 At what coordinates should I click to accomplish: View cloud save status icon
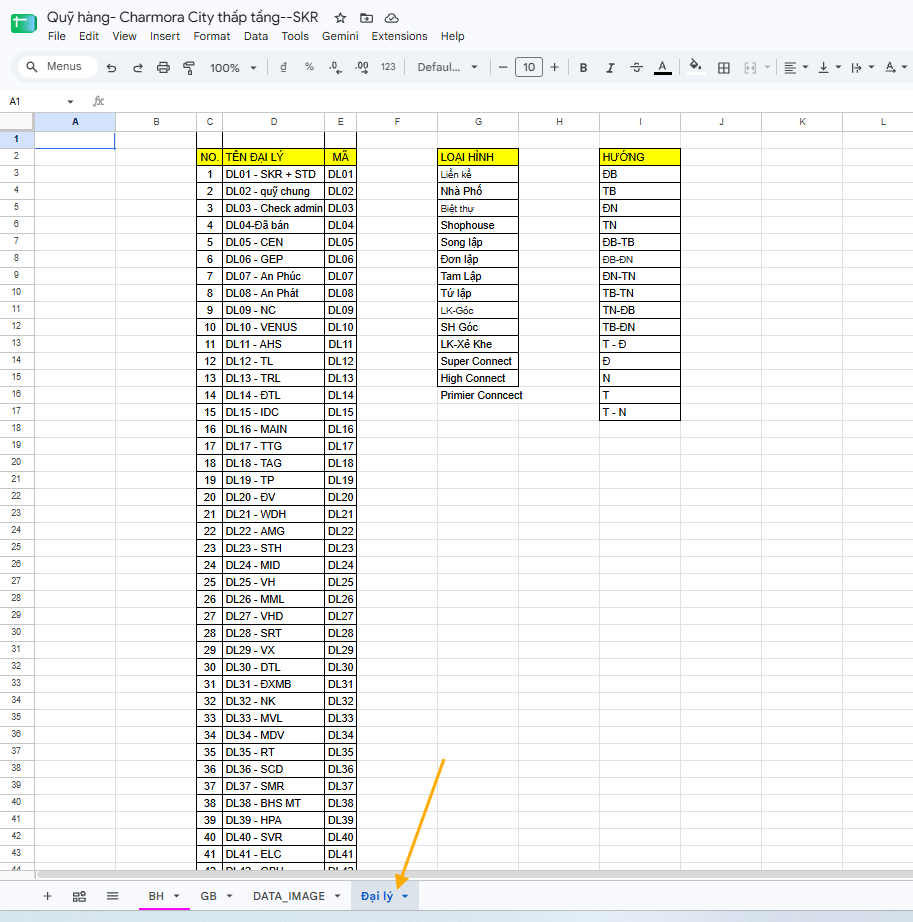point(392,18)
